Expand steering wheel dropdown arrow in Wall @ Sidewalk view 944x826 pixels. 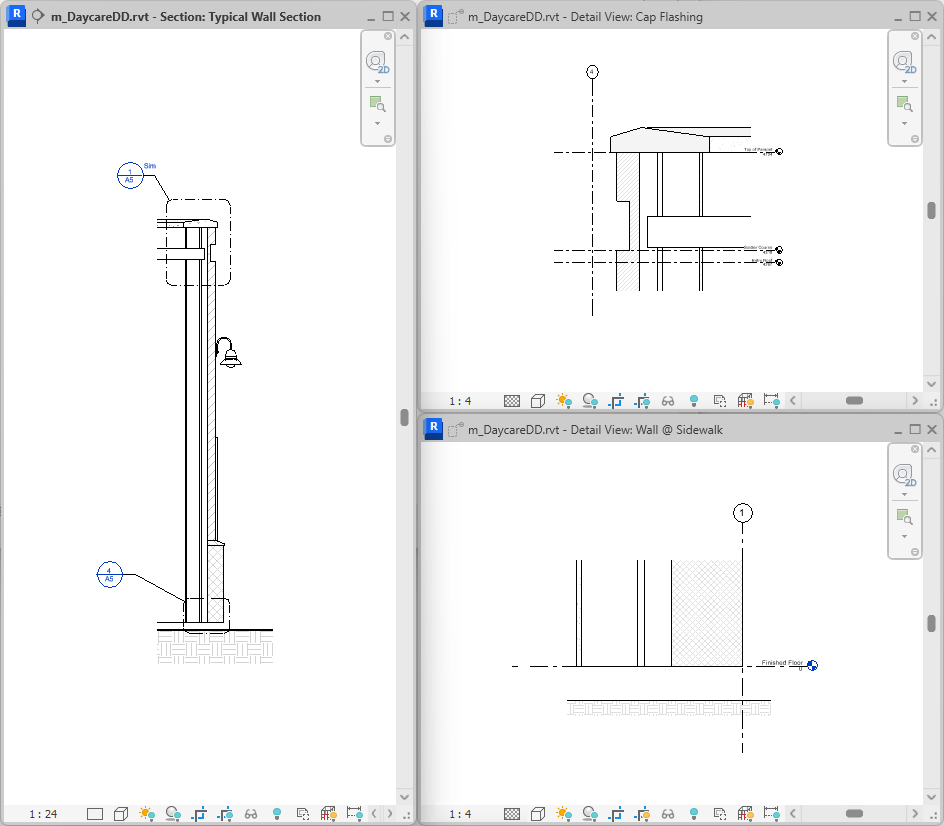point(904,495)
